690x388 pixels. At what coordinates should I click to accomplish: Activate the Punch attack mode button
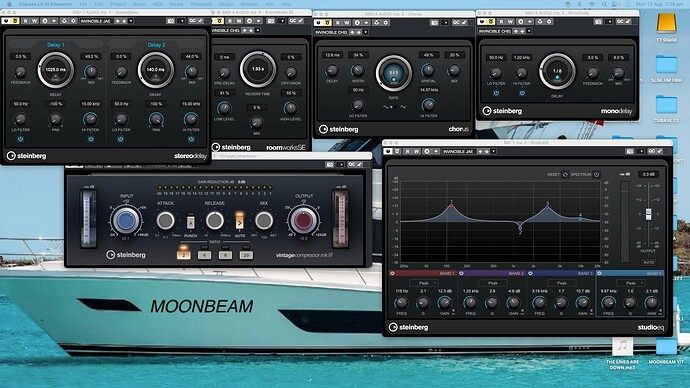click(191, 223)
